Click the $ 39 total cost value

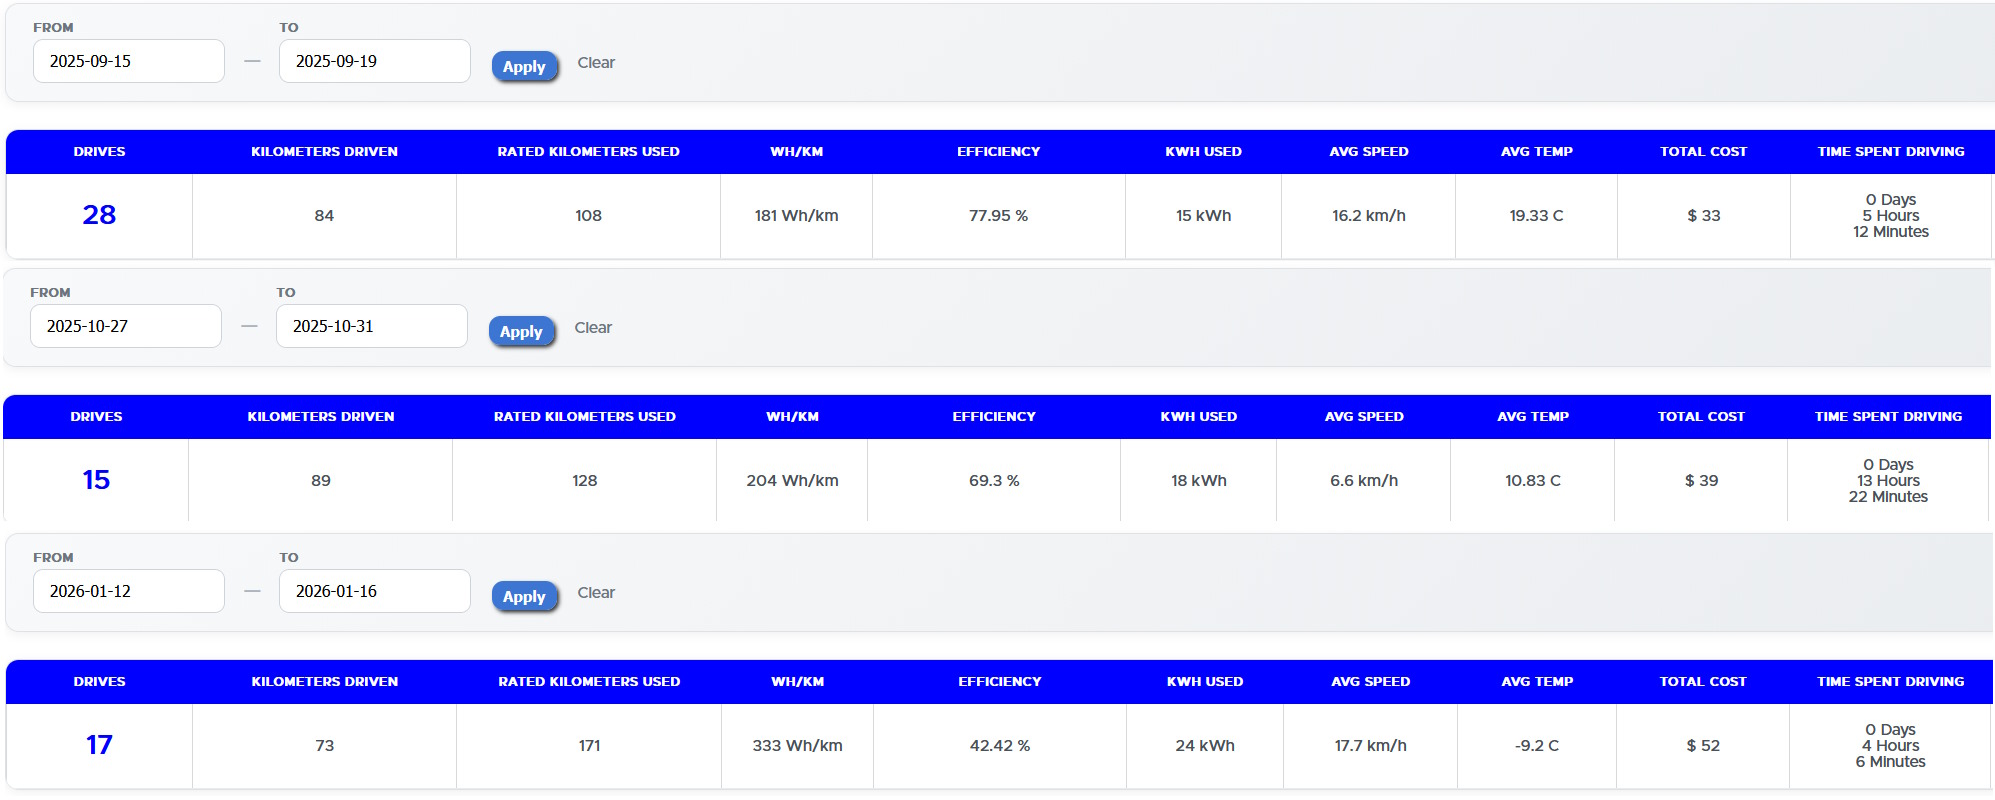pos(1701,481)
